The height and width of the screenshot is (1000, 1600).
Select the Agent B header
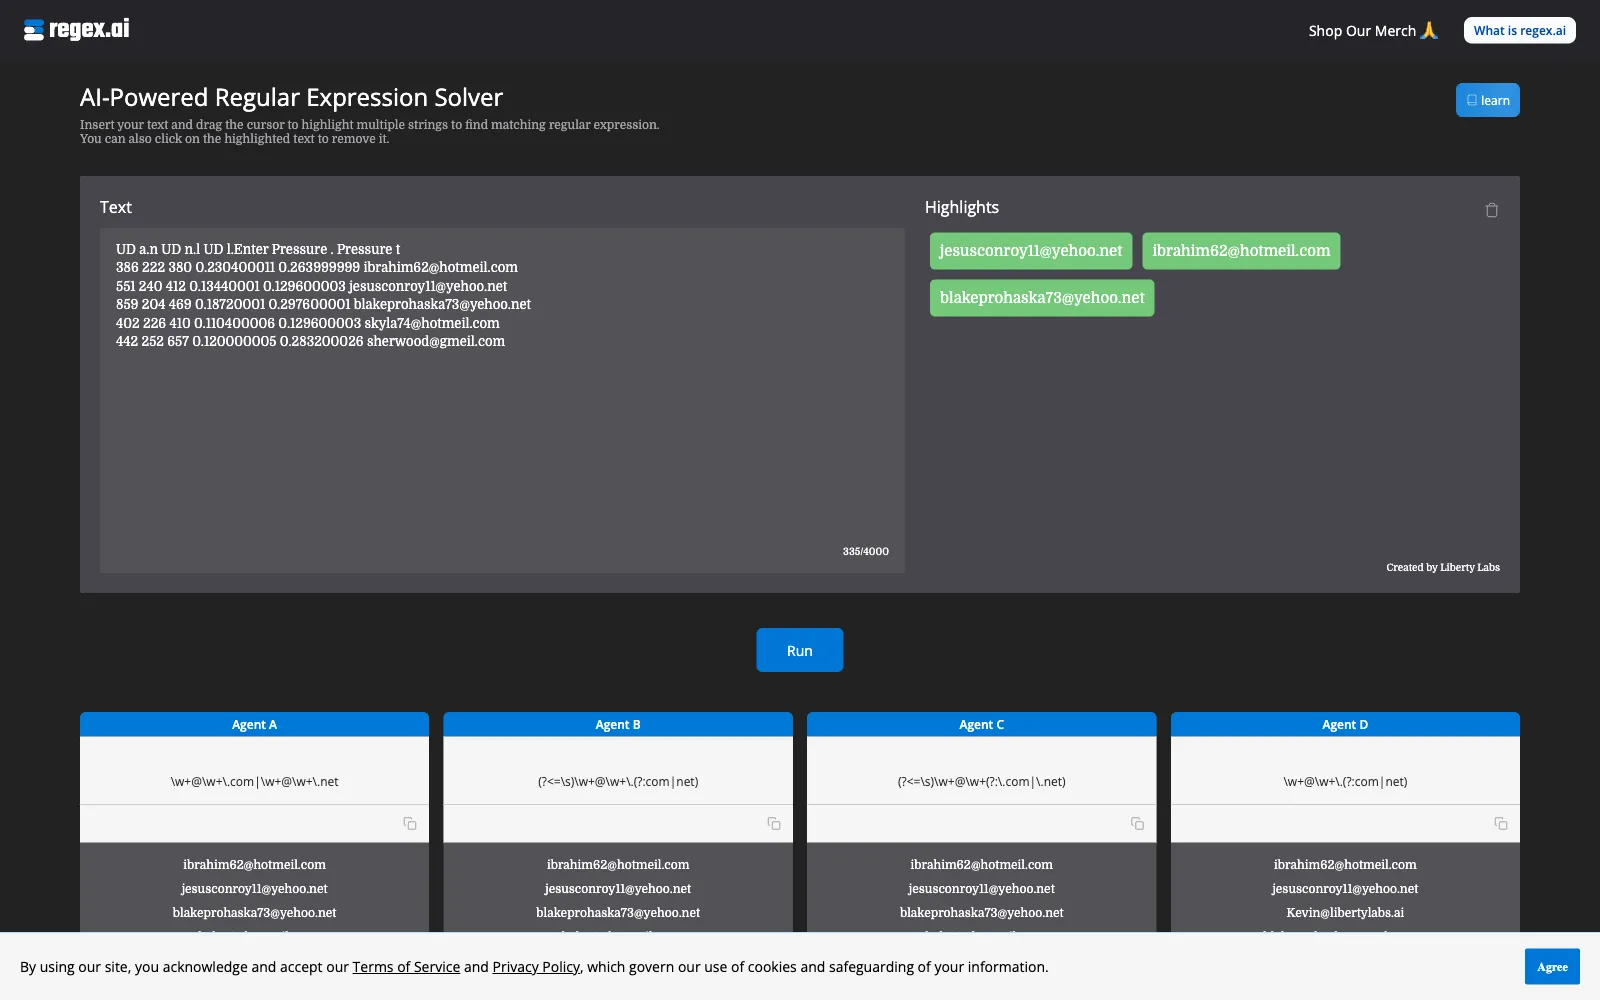click(618, 724)
